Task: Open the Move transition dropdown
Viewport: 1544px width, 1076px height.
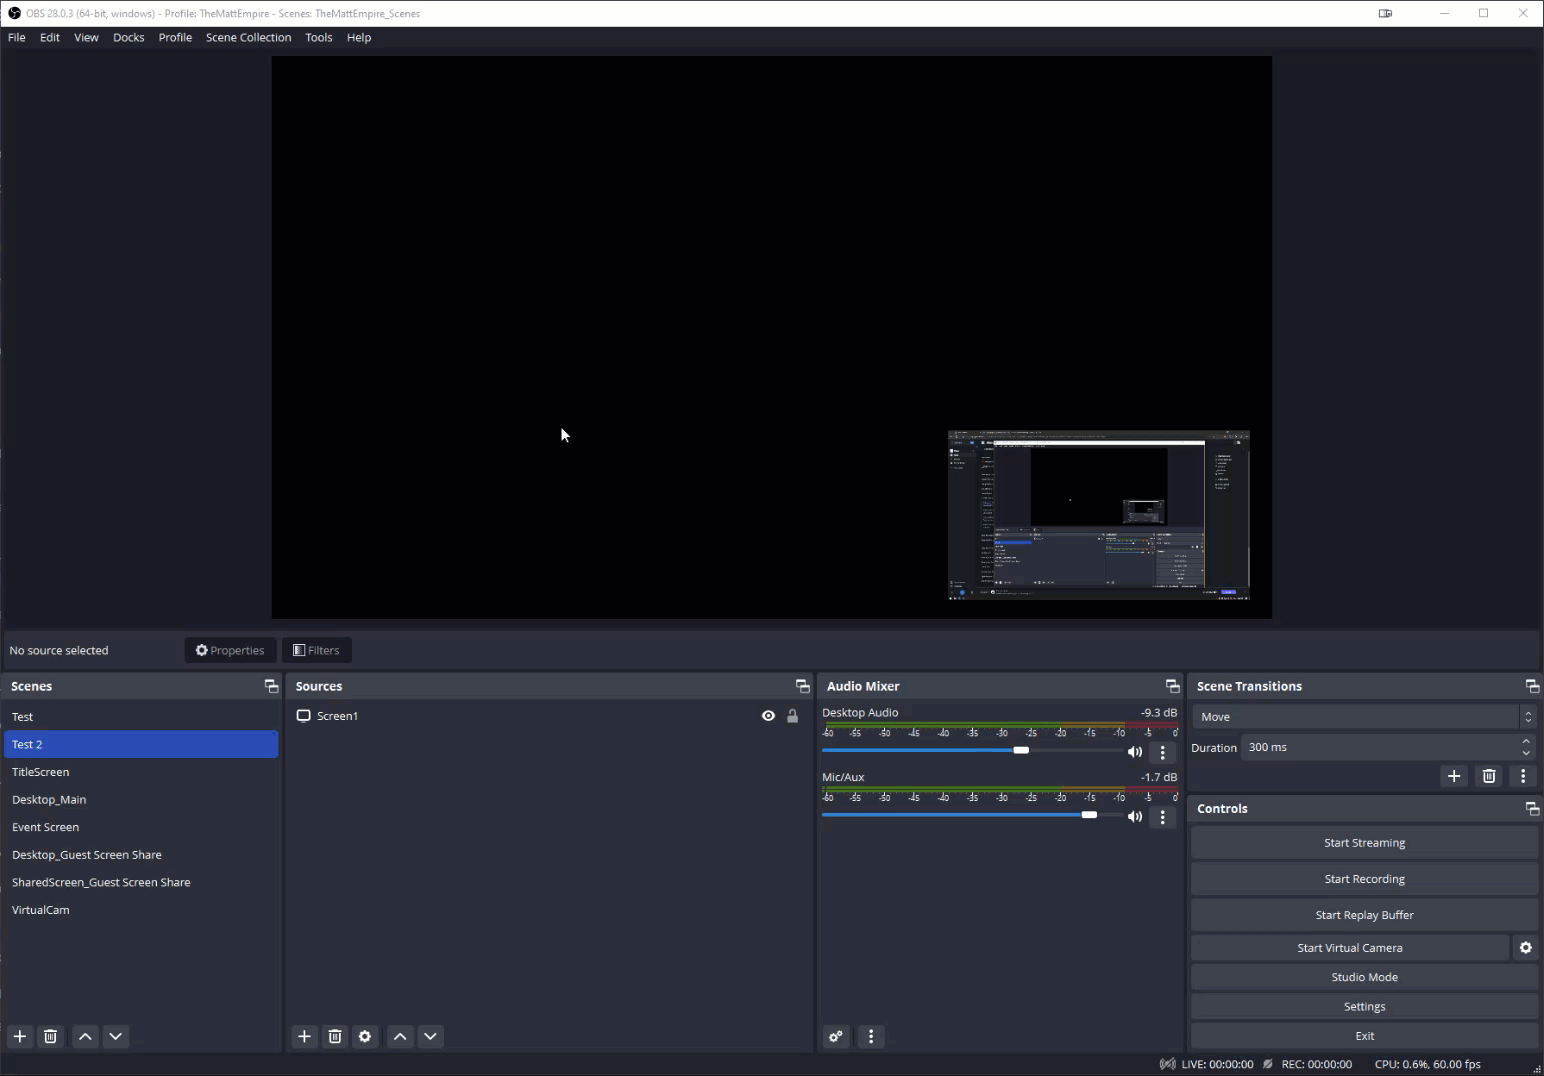Action: [1362, 717]
